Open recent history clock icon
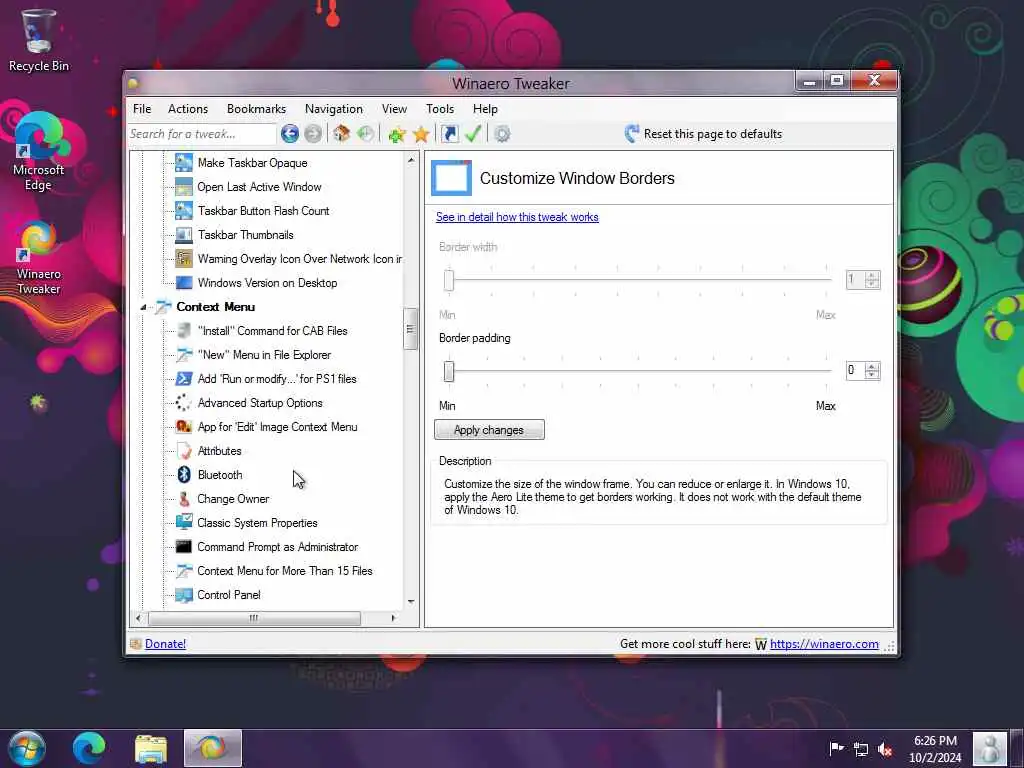Screen dimensions: 1024x768 point(366,134)
